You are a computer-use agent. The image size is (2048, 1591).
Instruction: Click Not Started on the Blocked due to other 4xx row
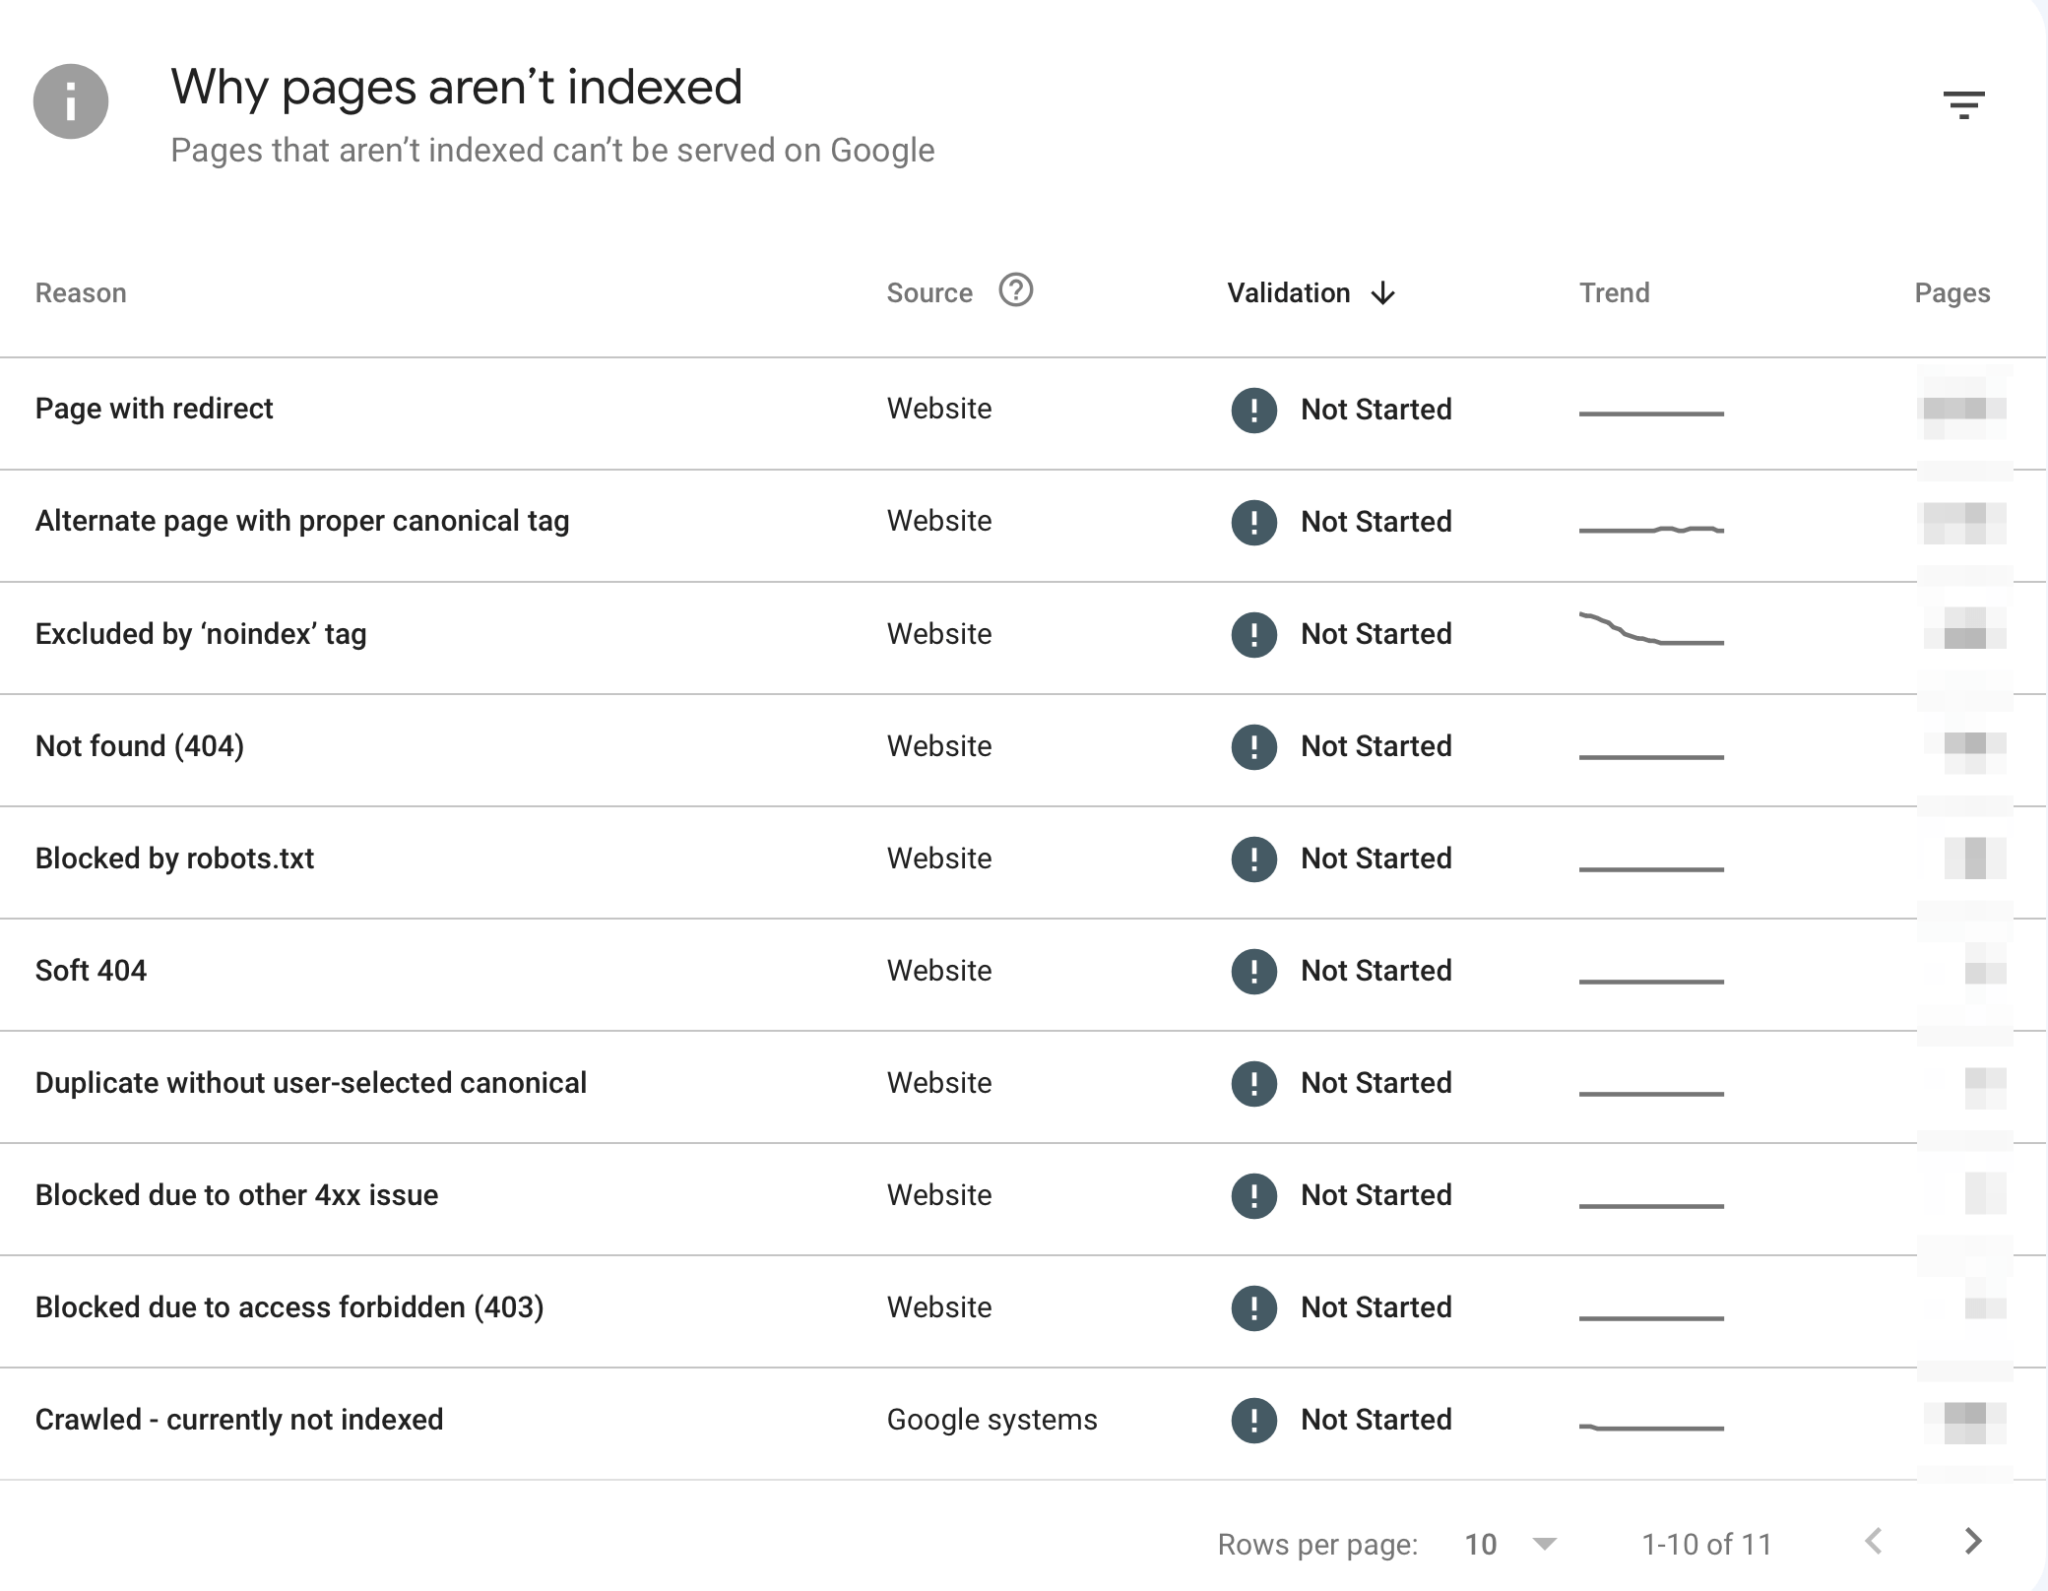[1375, 1195]
